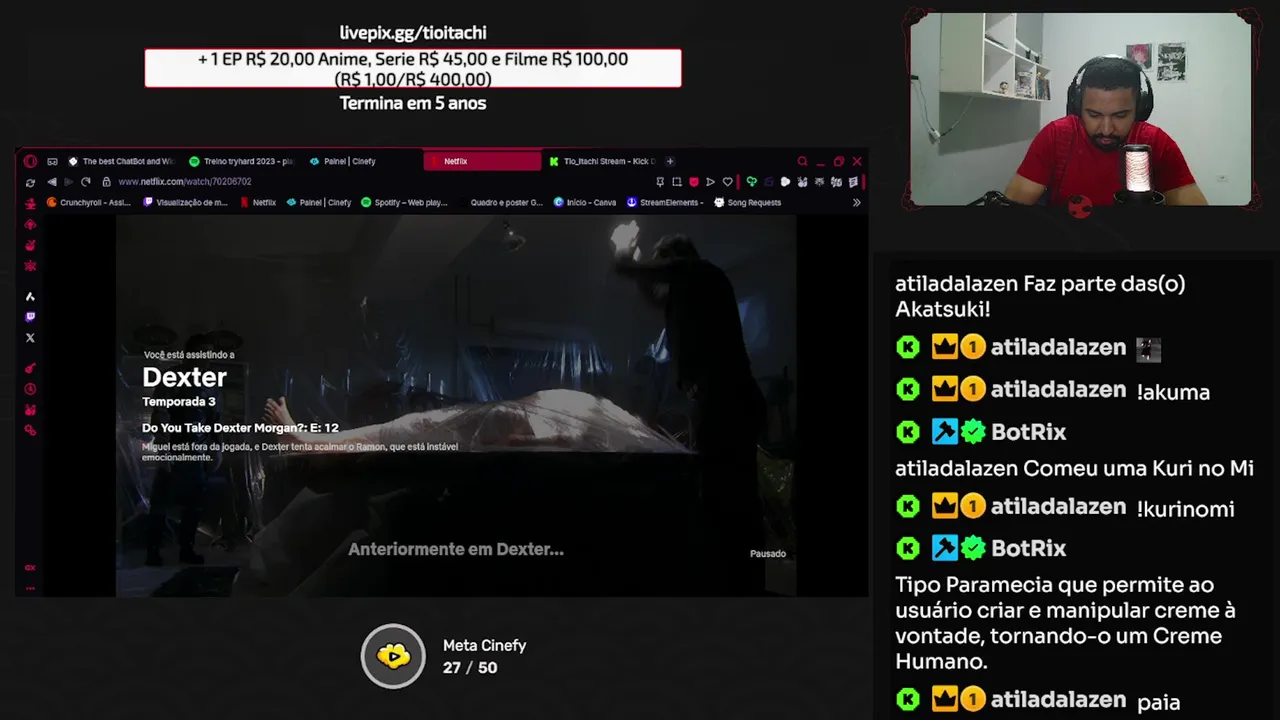Open Painel | Cinefy bookmark
The image size is (1280, 720).
(319, 202)
